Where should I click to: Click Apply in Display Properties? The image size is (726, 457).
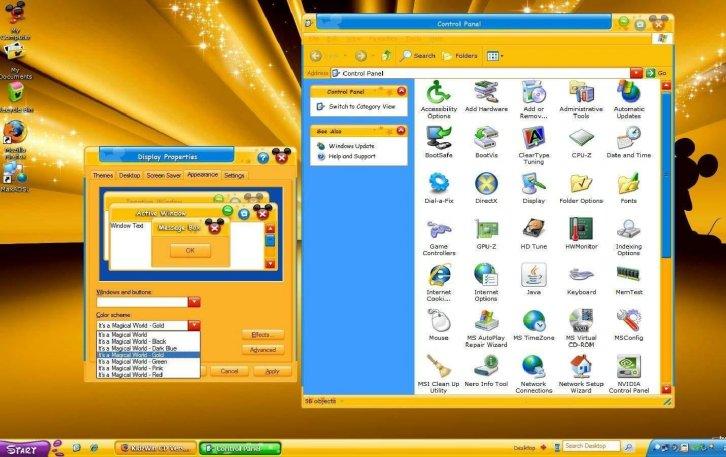(272, 371)
